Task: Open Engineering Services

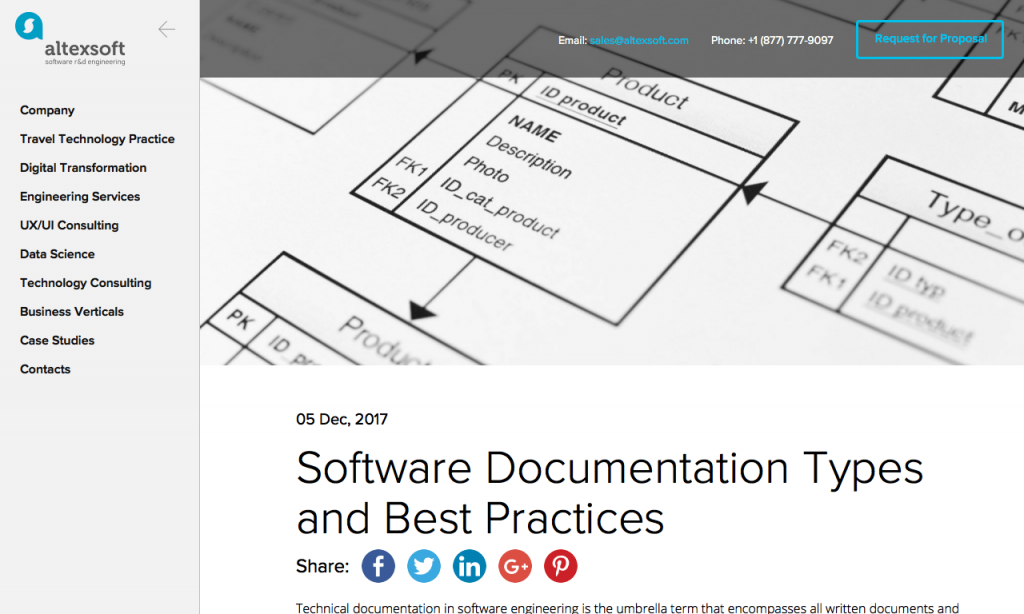Action: pos(79,196)
